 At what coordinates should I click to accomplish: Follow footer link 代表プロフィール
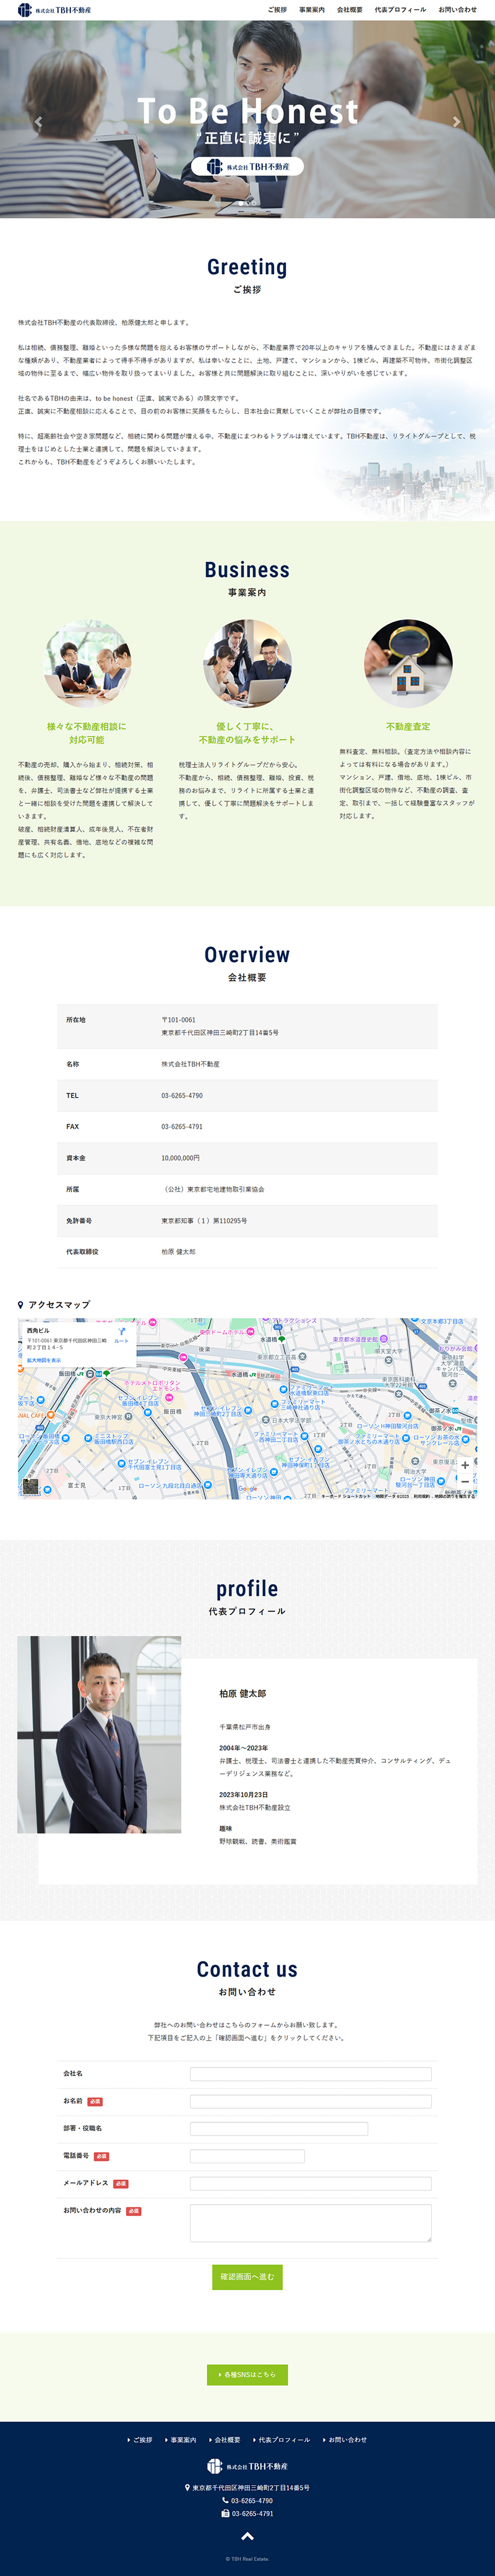pos(282,2439)
